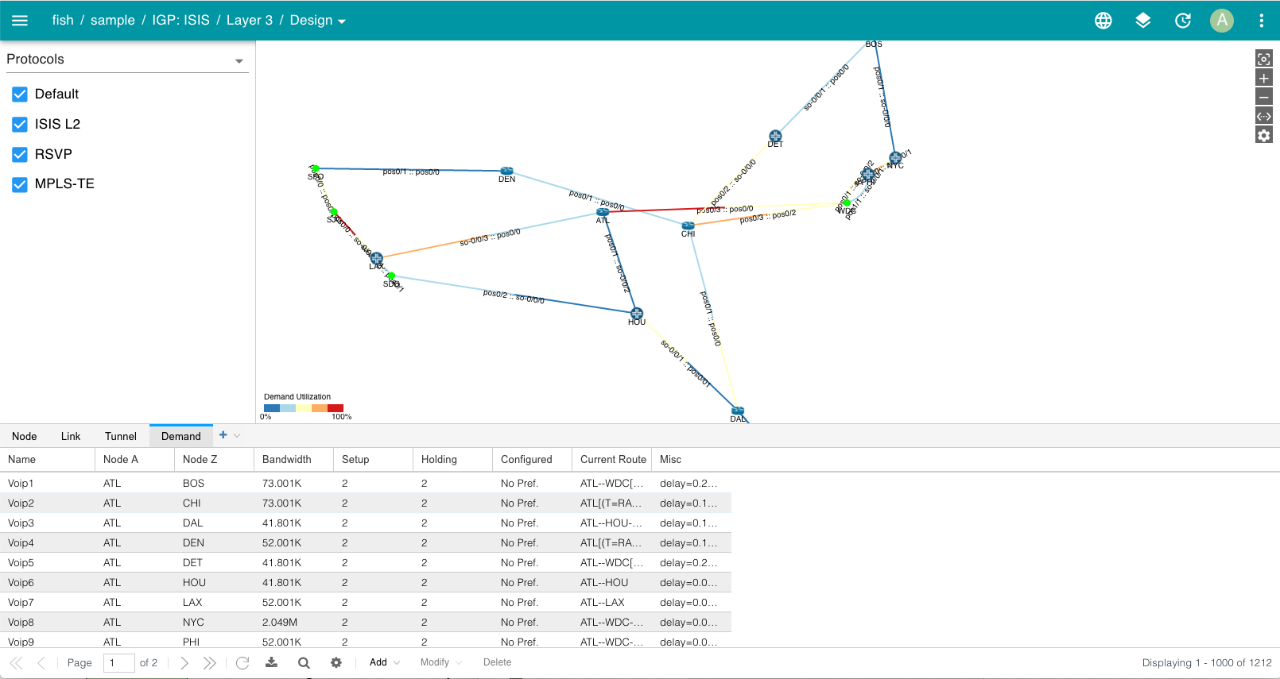This screenshot has height=679, width=1280.
Task: Go to first page of the table
Action: pyautogui.click(x=16, y=663)
